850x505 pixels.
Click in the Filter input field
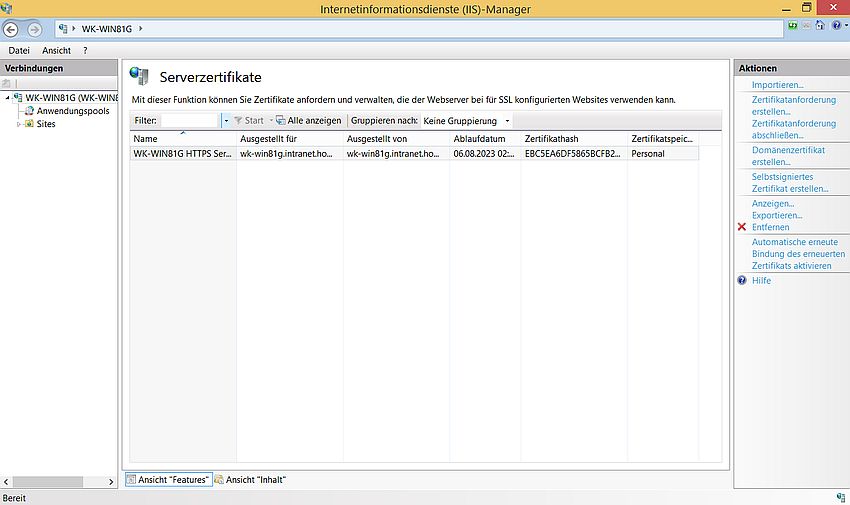pos(190,120)
